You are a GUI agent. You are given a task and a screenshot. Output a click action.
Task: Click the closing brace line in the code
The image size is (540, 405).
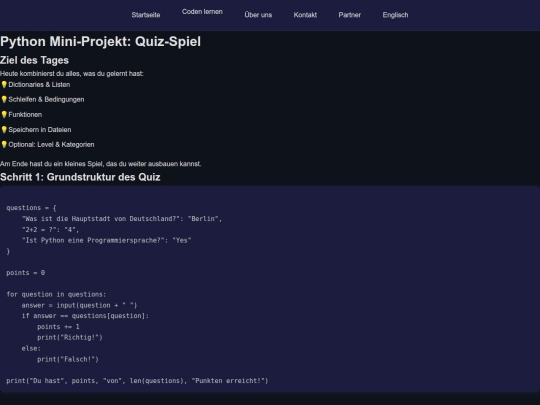(8, 251)
